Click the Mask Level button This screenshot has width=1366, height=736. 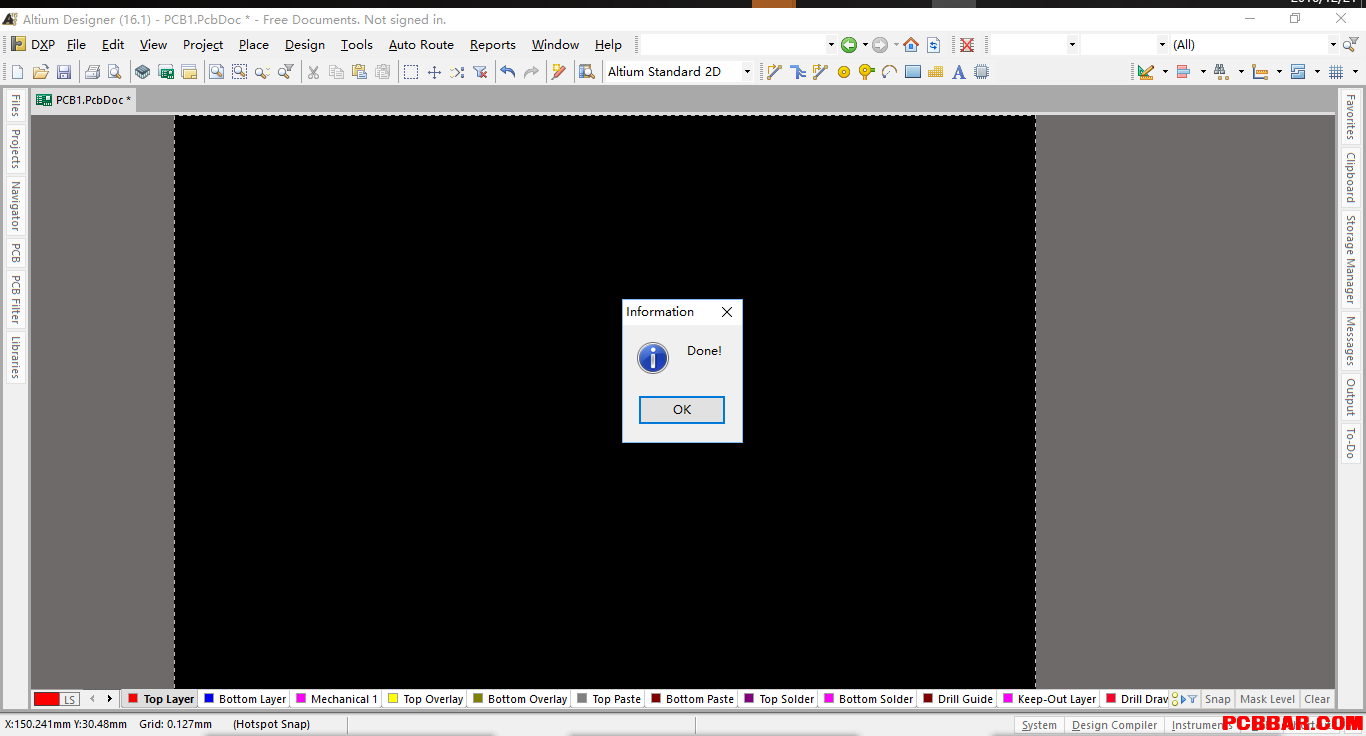(x=1267, y=699)
